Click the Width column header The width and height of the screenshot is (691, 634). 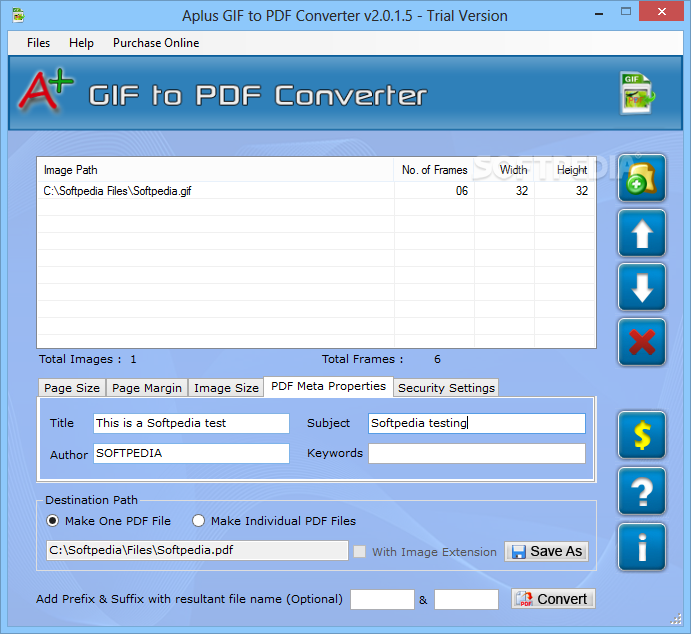[504, 170]
